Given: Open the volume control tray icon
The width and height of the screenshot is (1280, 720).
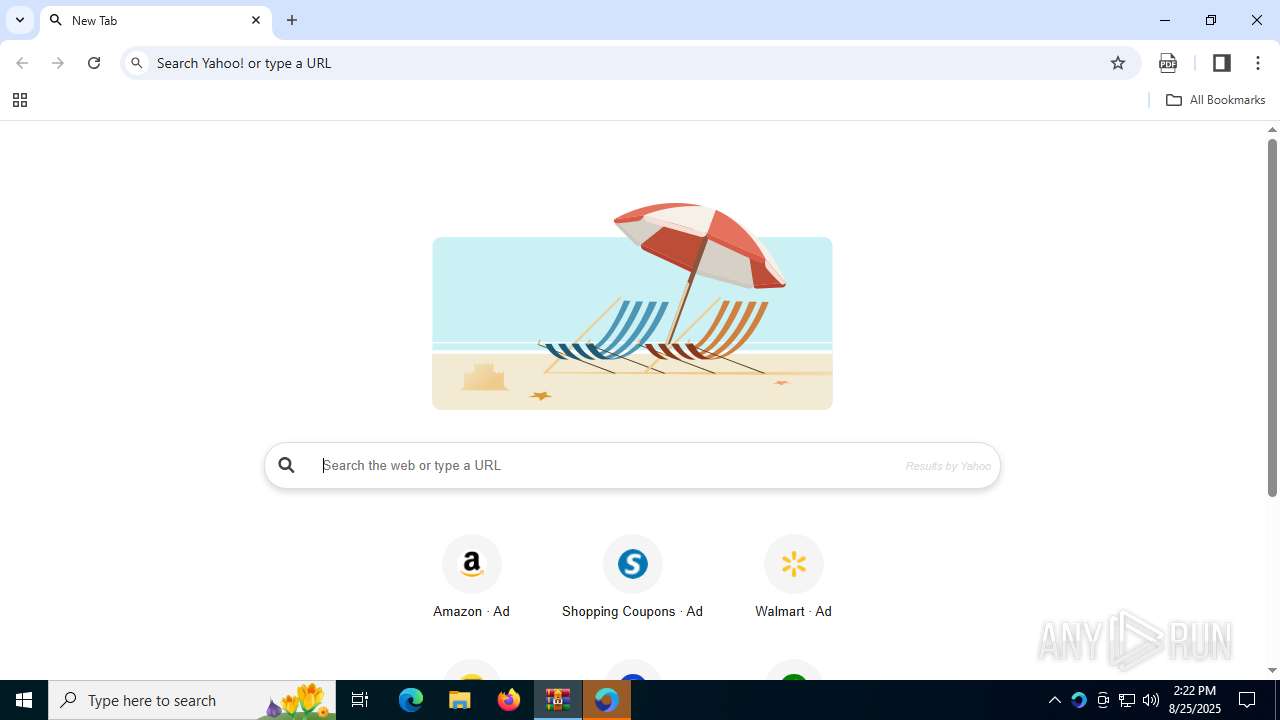Looking at the screenshot, I should click(1151, 700).
